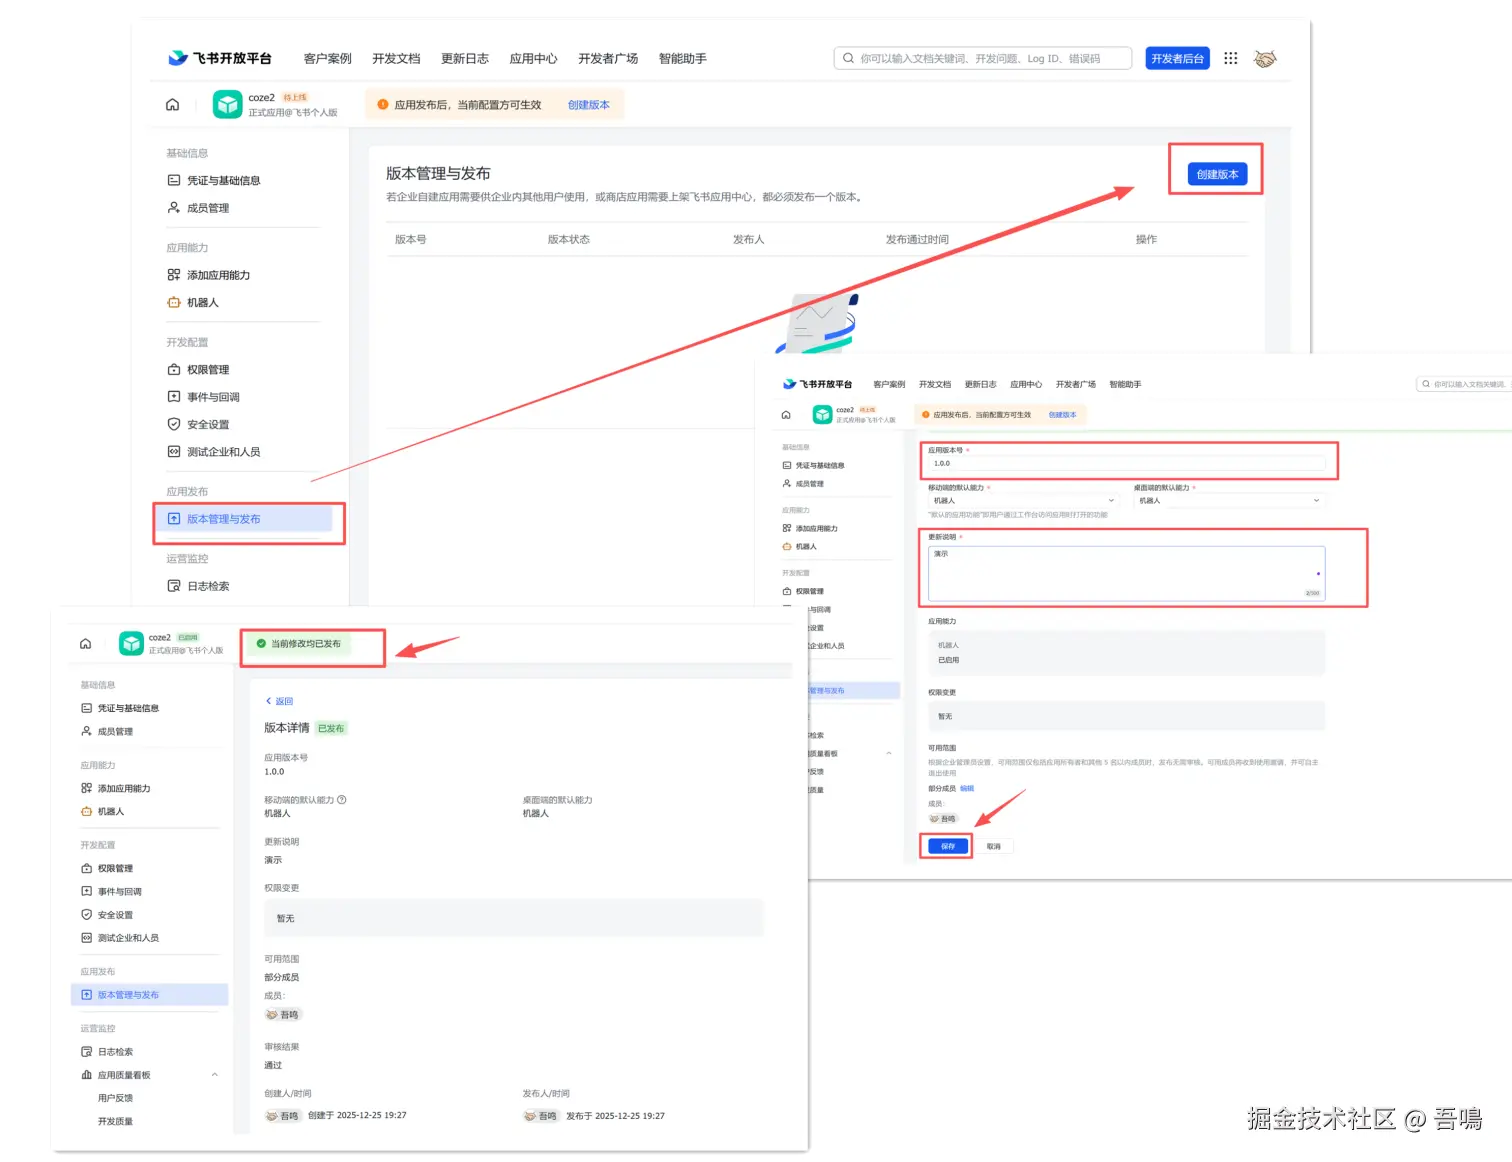Click the 添加应用能力 icon in the version management sidebar
The width and height of the screenshot is (1512, 1162).
(174, 275)
